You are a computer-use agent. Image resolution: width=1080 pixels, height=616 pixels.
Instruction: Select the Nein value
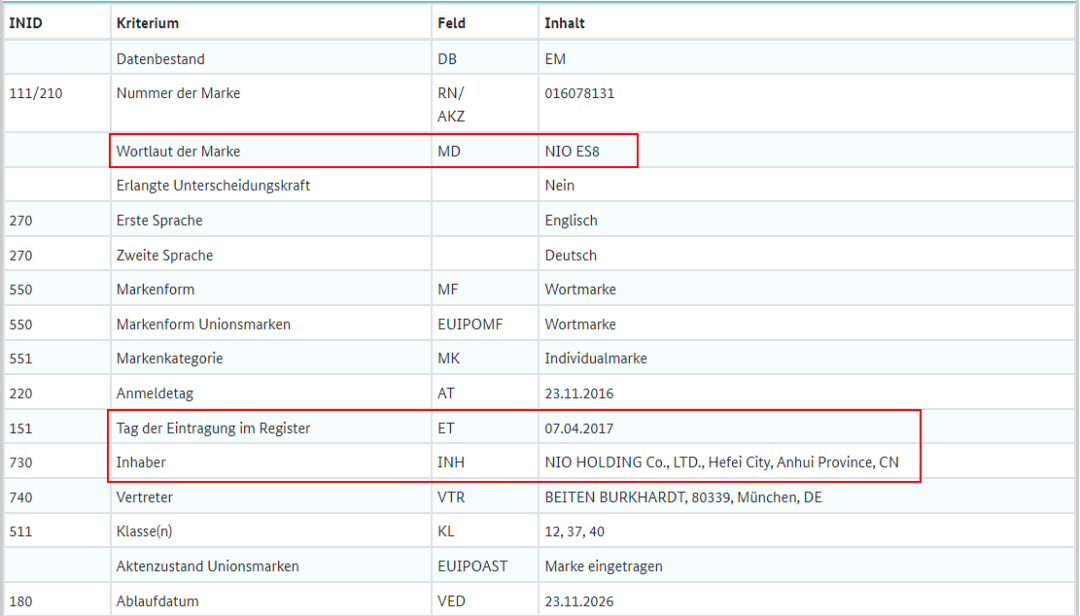(559, 185)
